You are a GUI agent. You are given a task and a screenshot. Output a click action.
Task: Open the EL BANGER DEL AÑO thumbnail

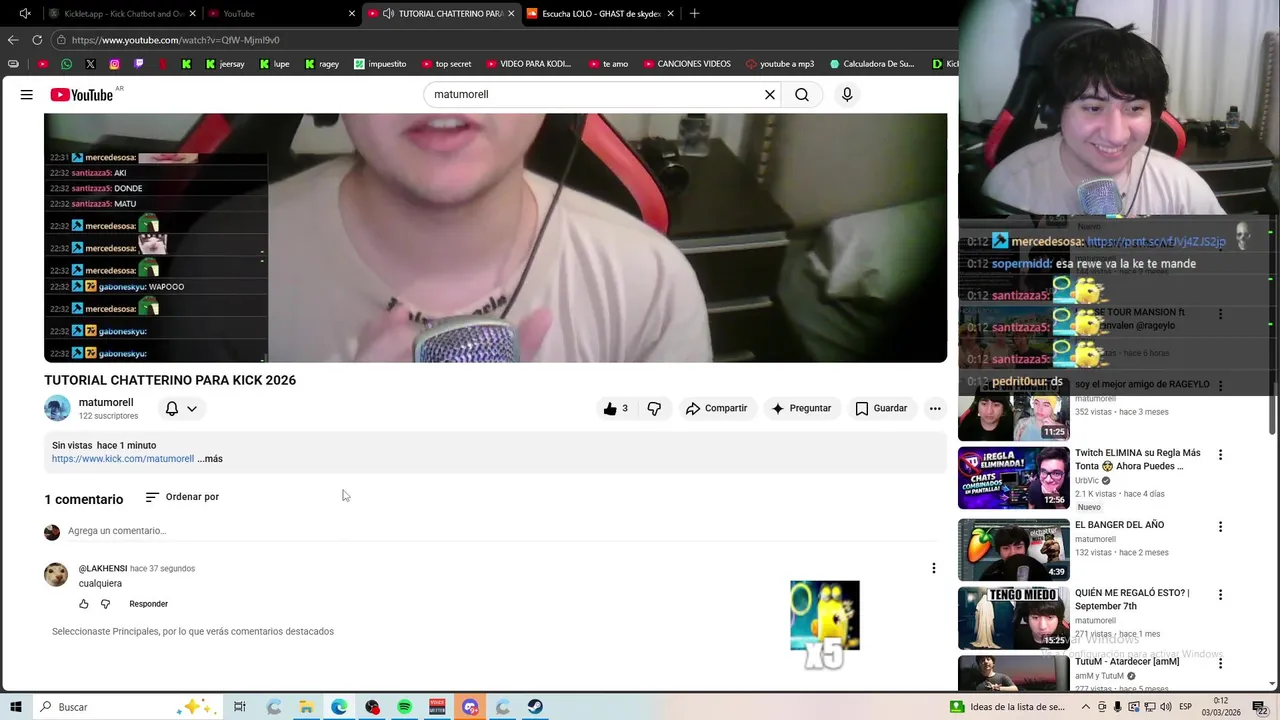pyautogui.click(x=1014, y=549)
